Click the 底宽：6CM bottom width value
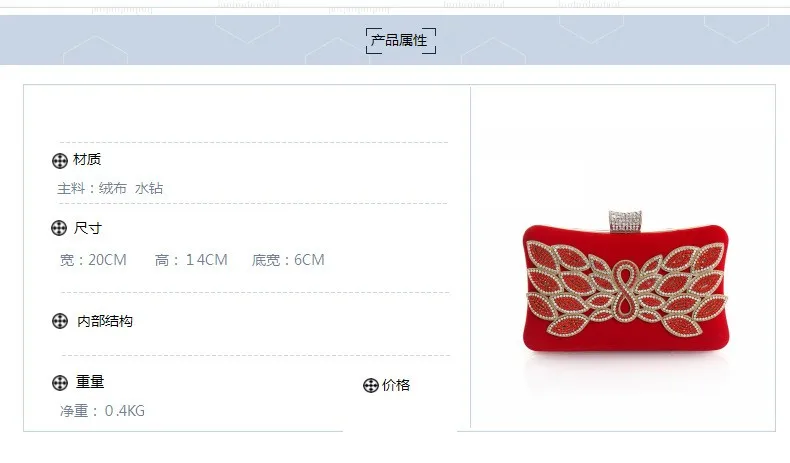 288,260
